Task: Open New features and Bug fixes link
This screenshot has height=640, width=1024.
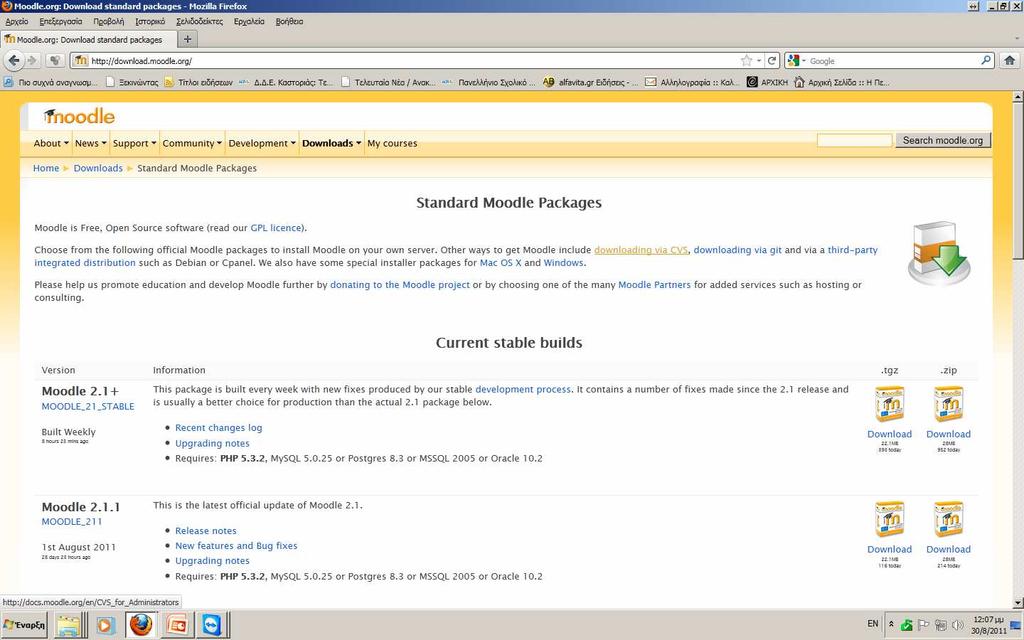Action: tap(236, 545)
